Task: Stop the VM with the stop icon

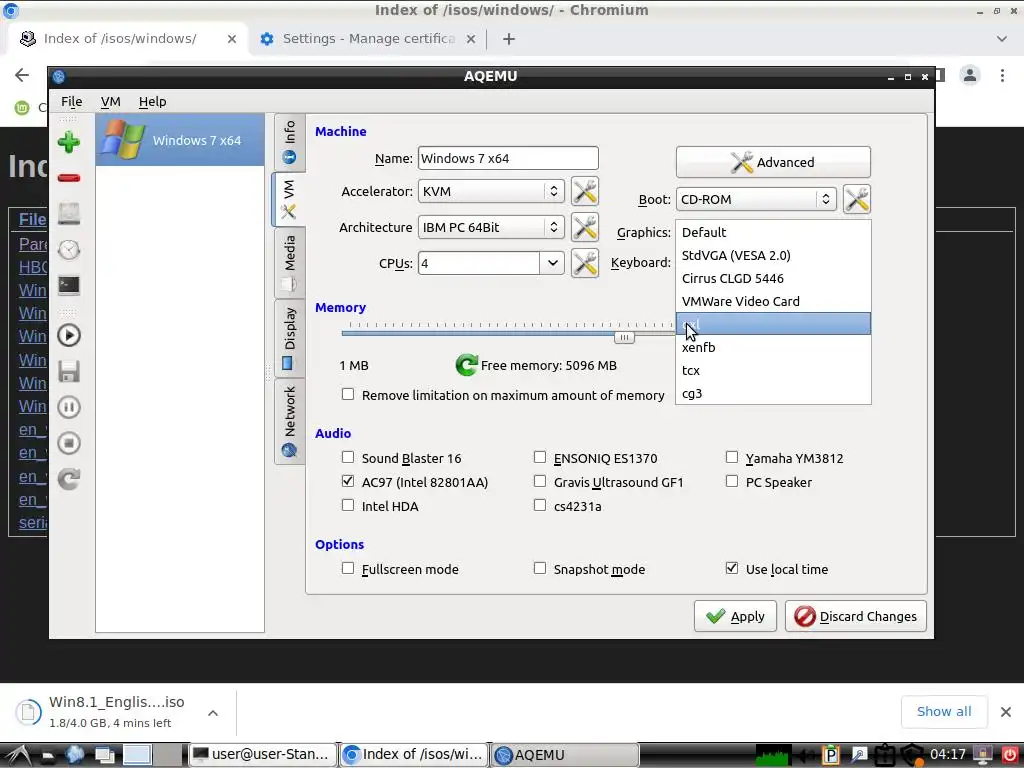Action: [x=69, y=443]
